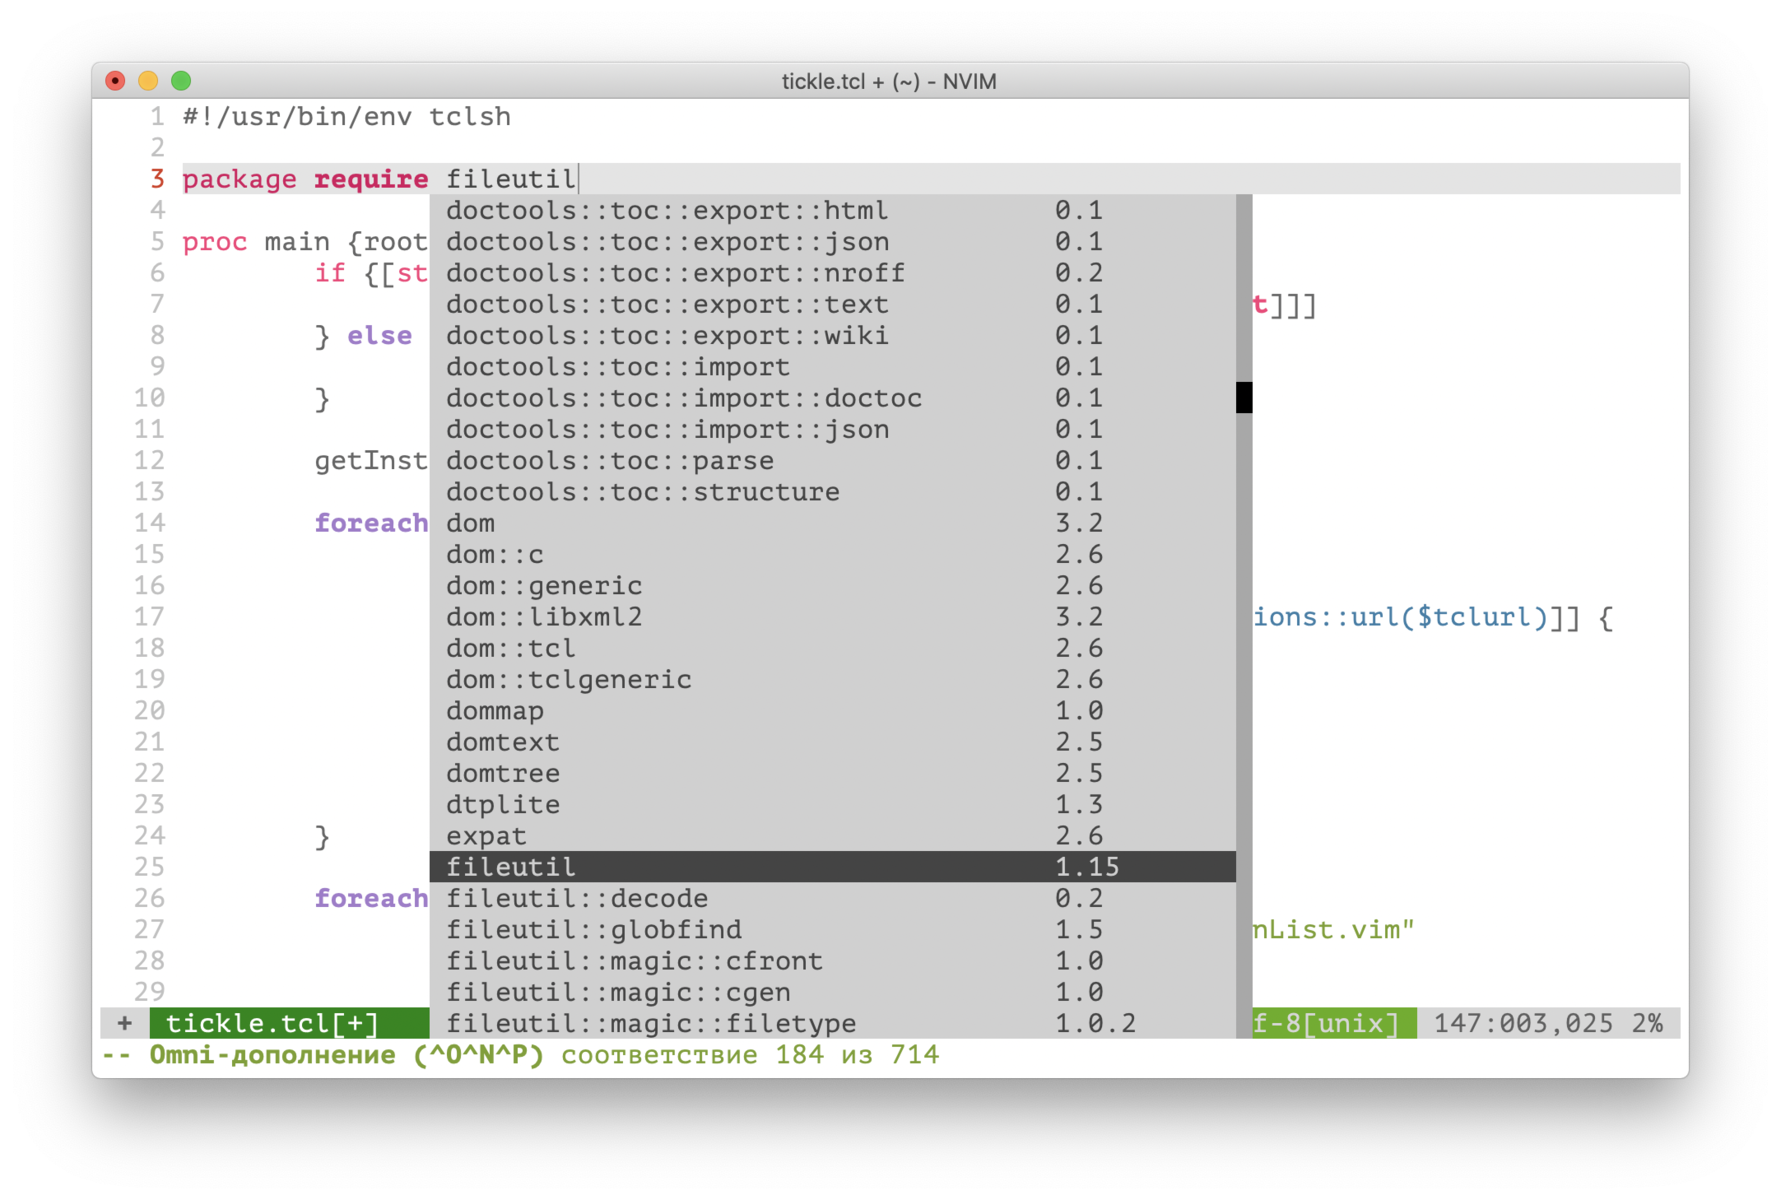Pick dom::c completion entry

tap(833, 554)
